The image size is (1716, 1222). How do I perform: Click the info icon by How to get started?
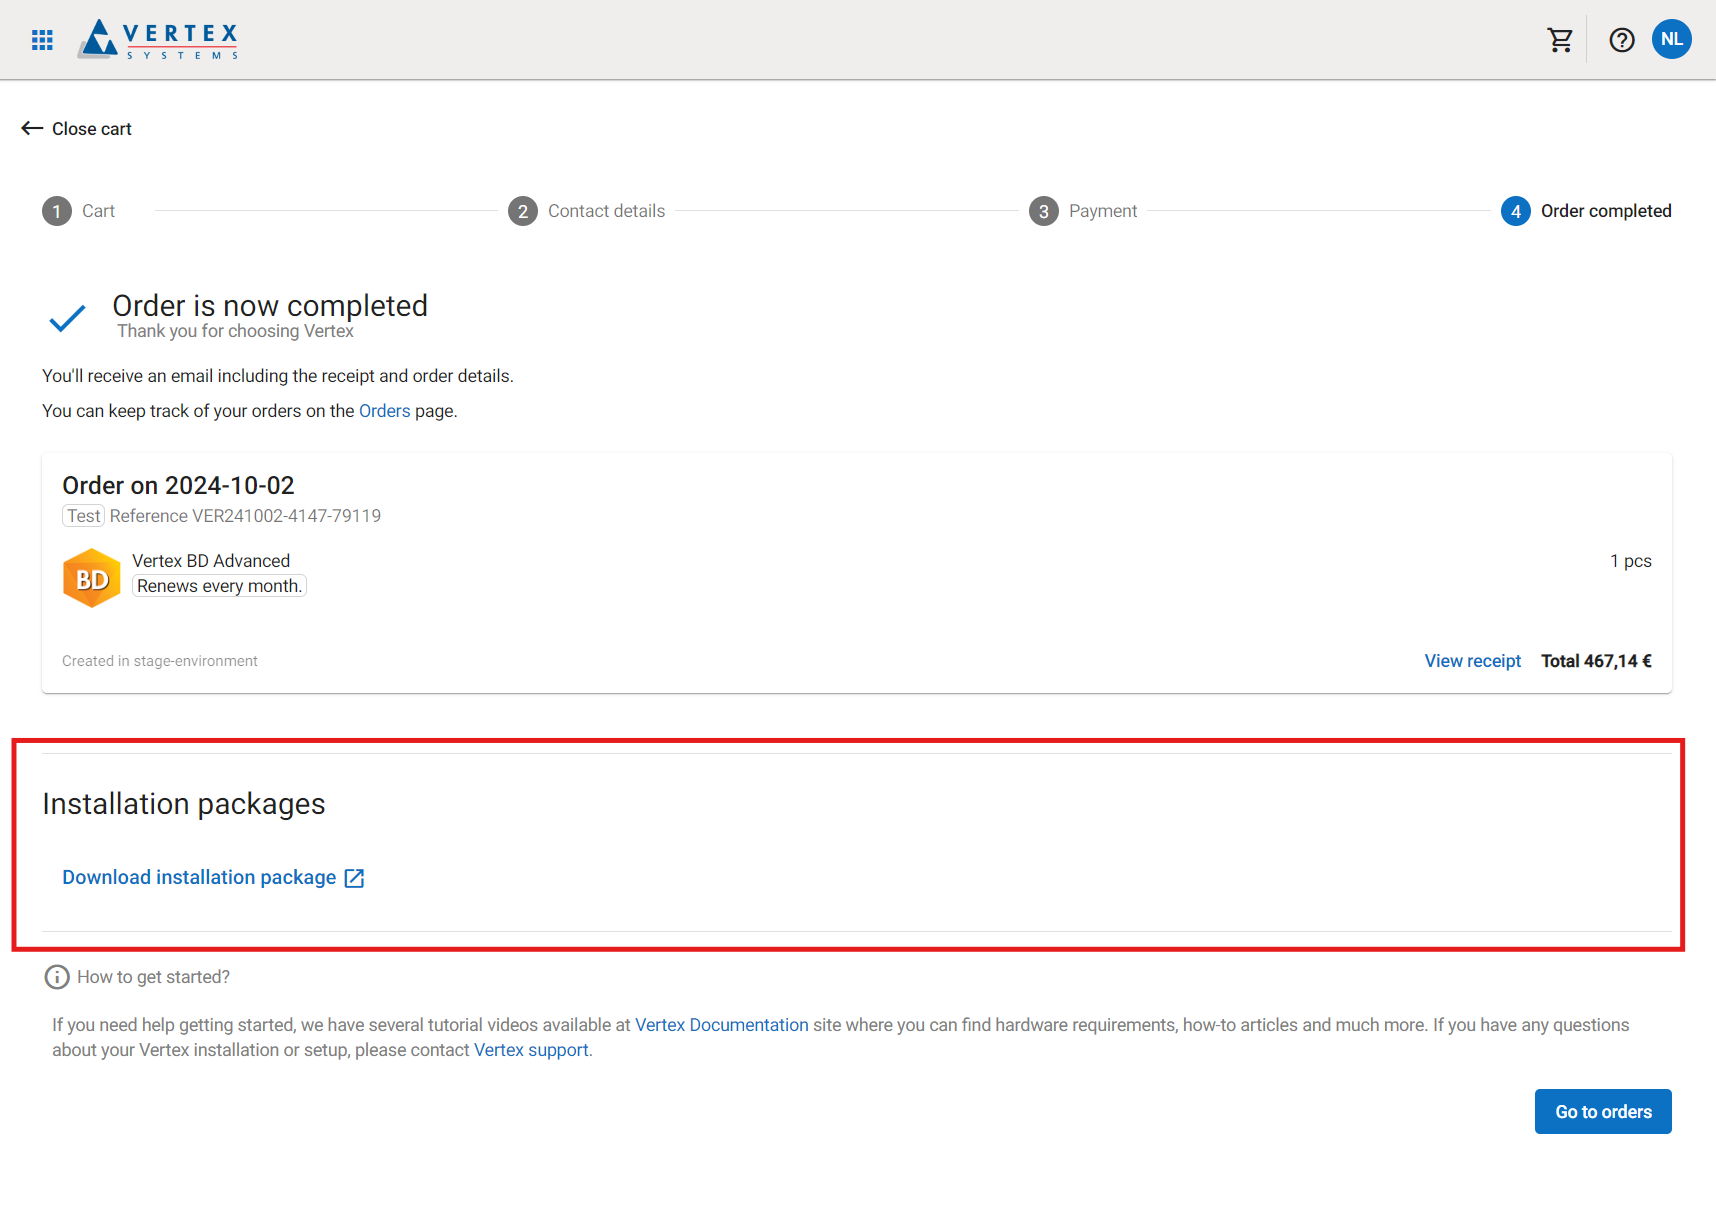click(x=57, y=977)
